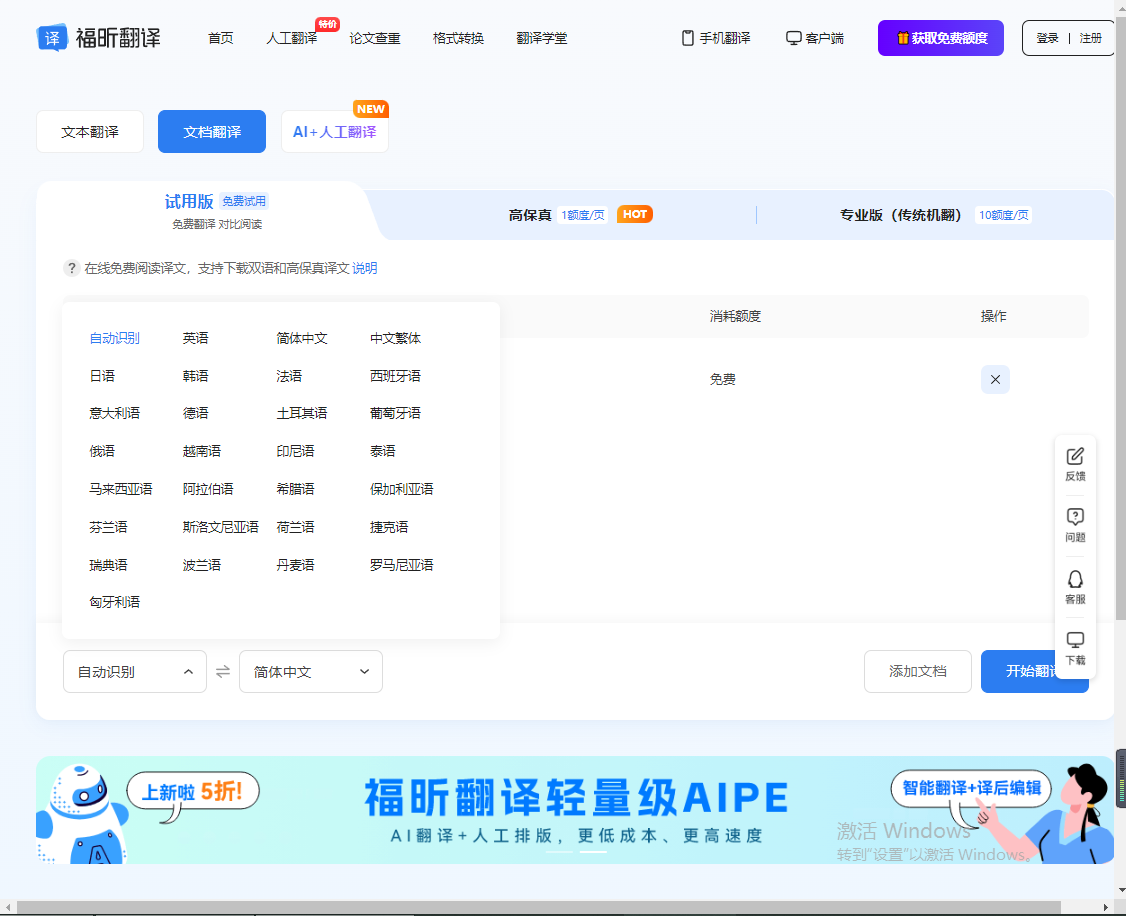Click 开始翻译 button
Screen dimensions: 1126x916
[1035, 671]
